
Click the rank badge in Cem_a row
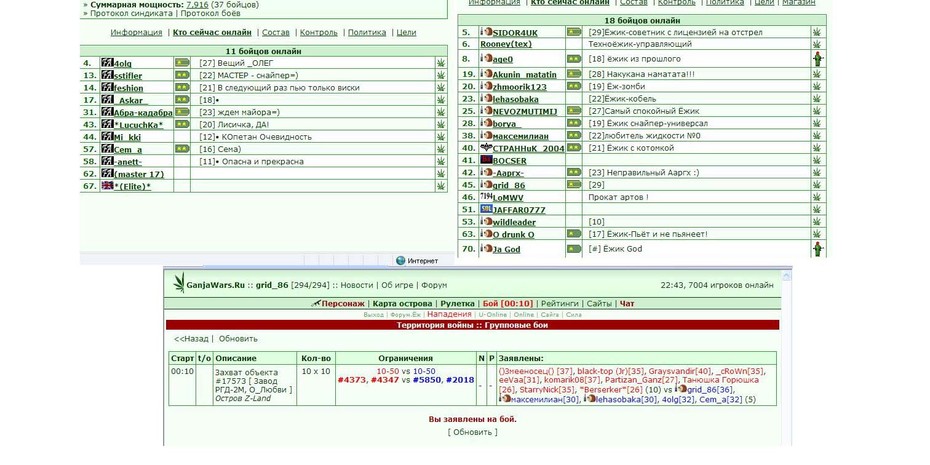[x=181, y=149]
